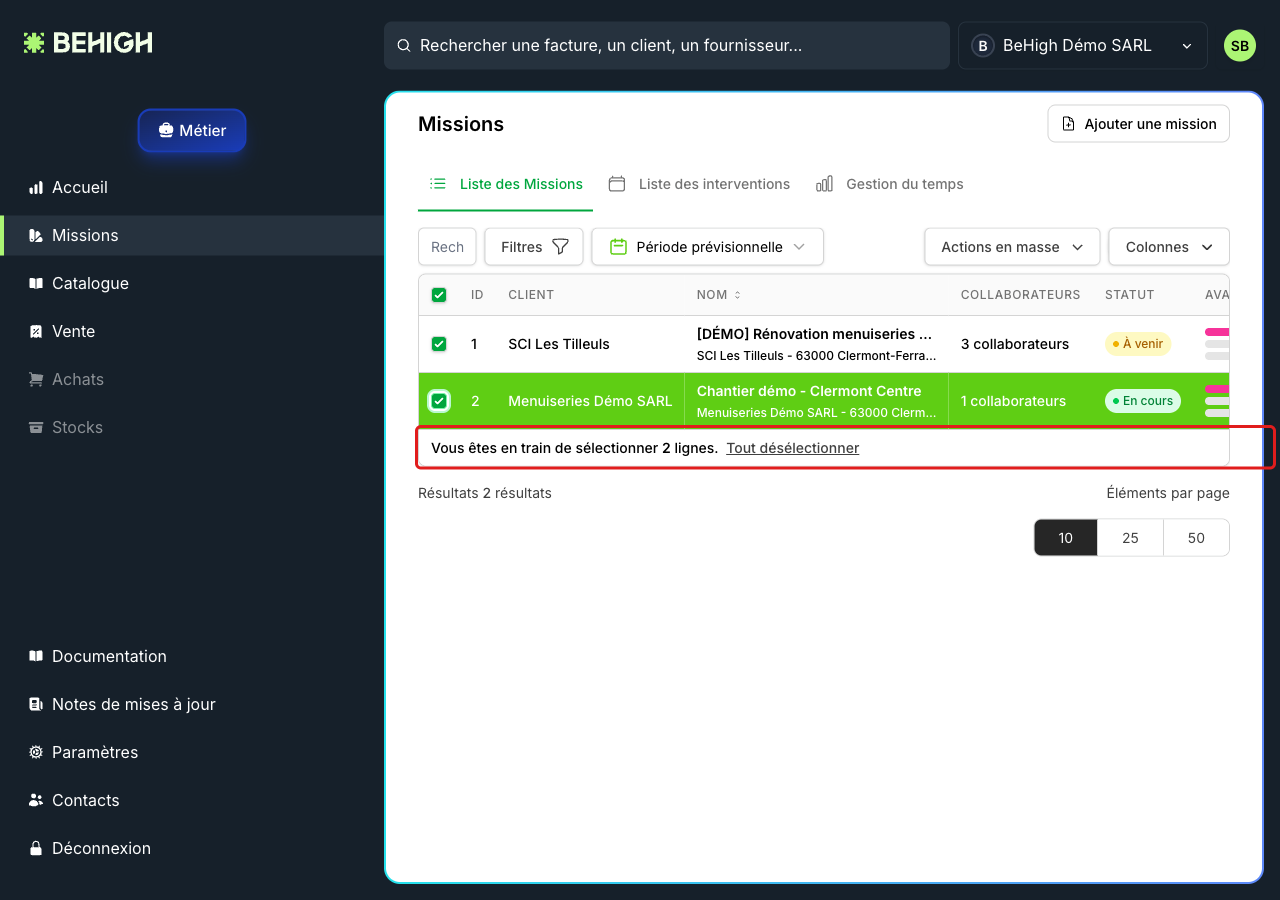Image resolution: width=1280 pixels, height=900 pixels.
Task: Open Missions in the sidebar
Action: (192, 235)
